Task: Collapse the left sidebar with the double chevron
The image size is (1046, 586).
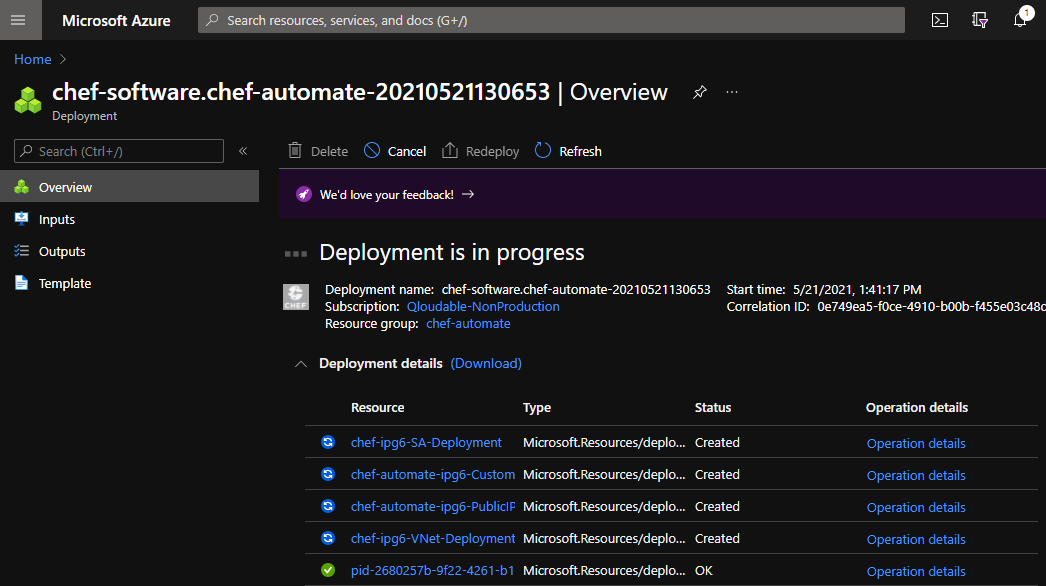Action: (x=243, y=150)
